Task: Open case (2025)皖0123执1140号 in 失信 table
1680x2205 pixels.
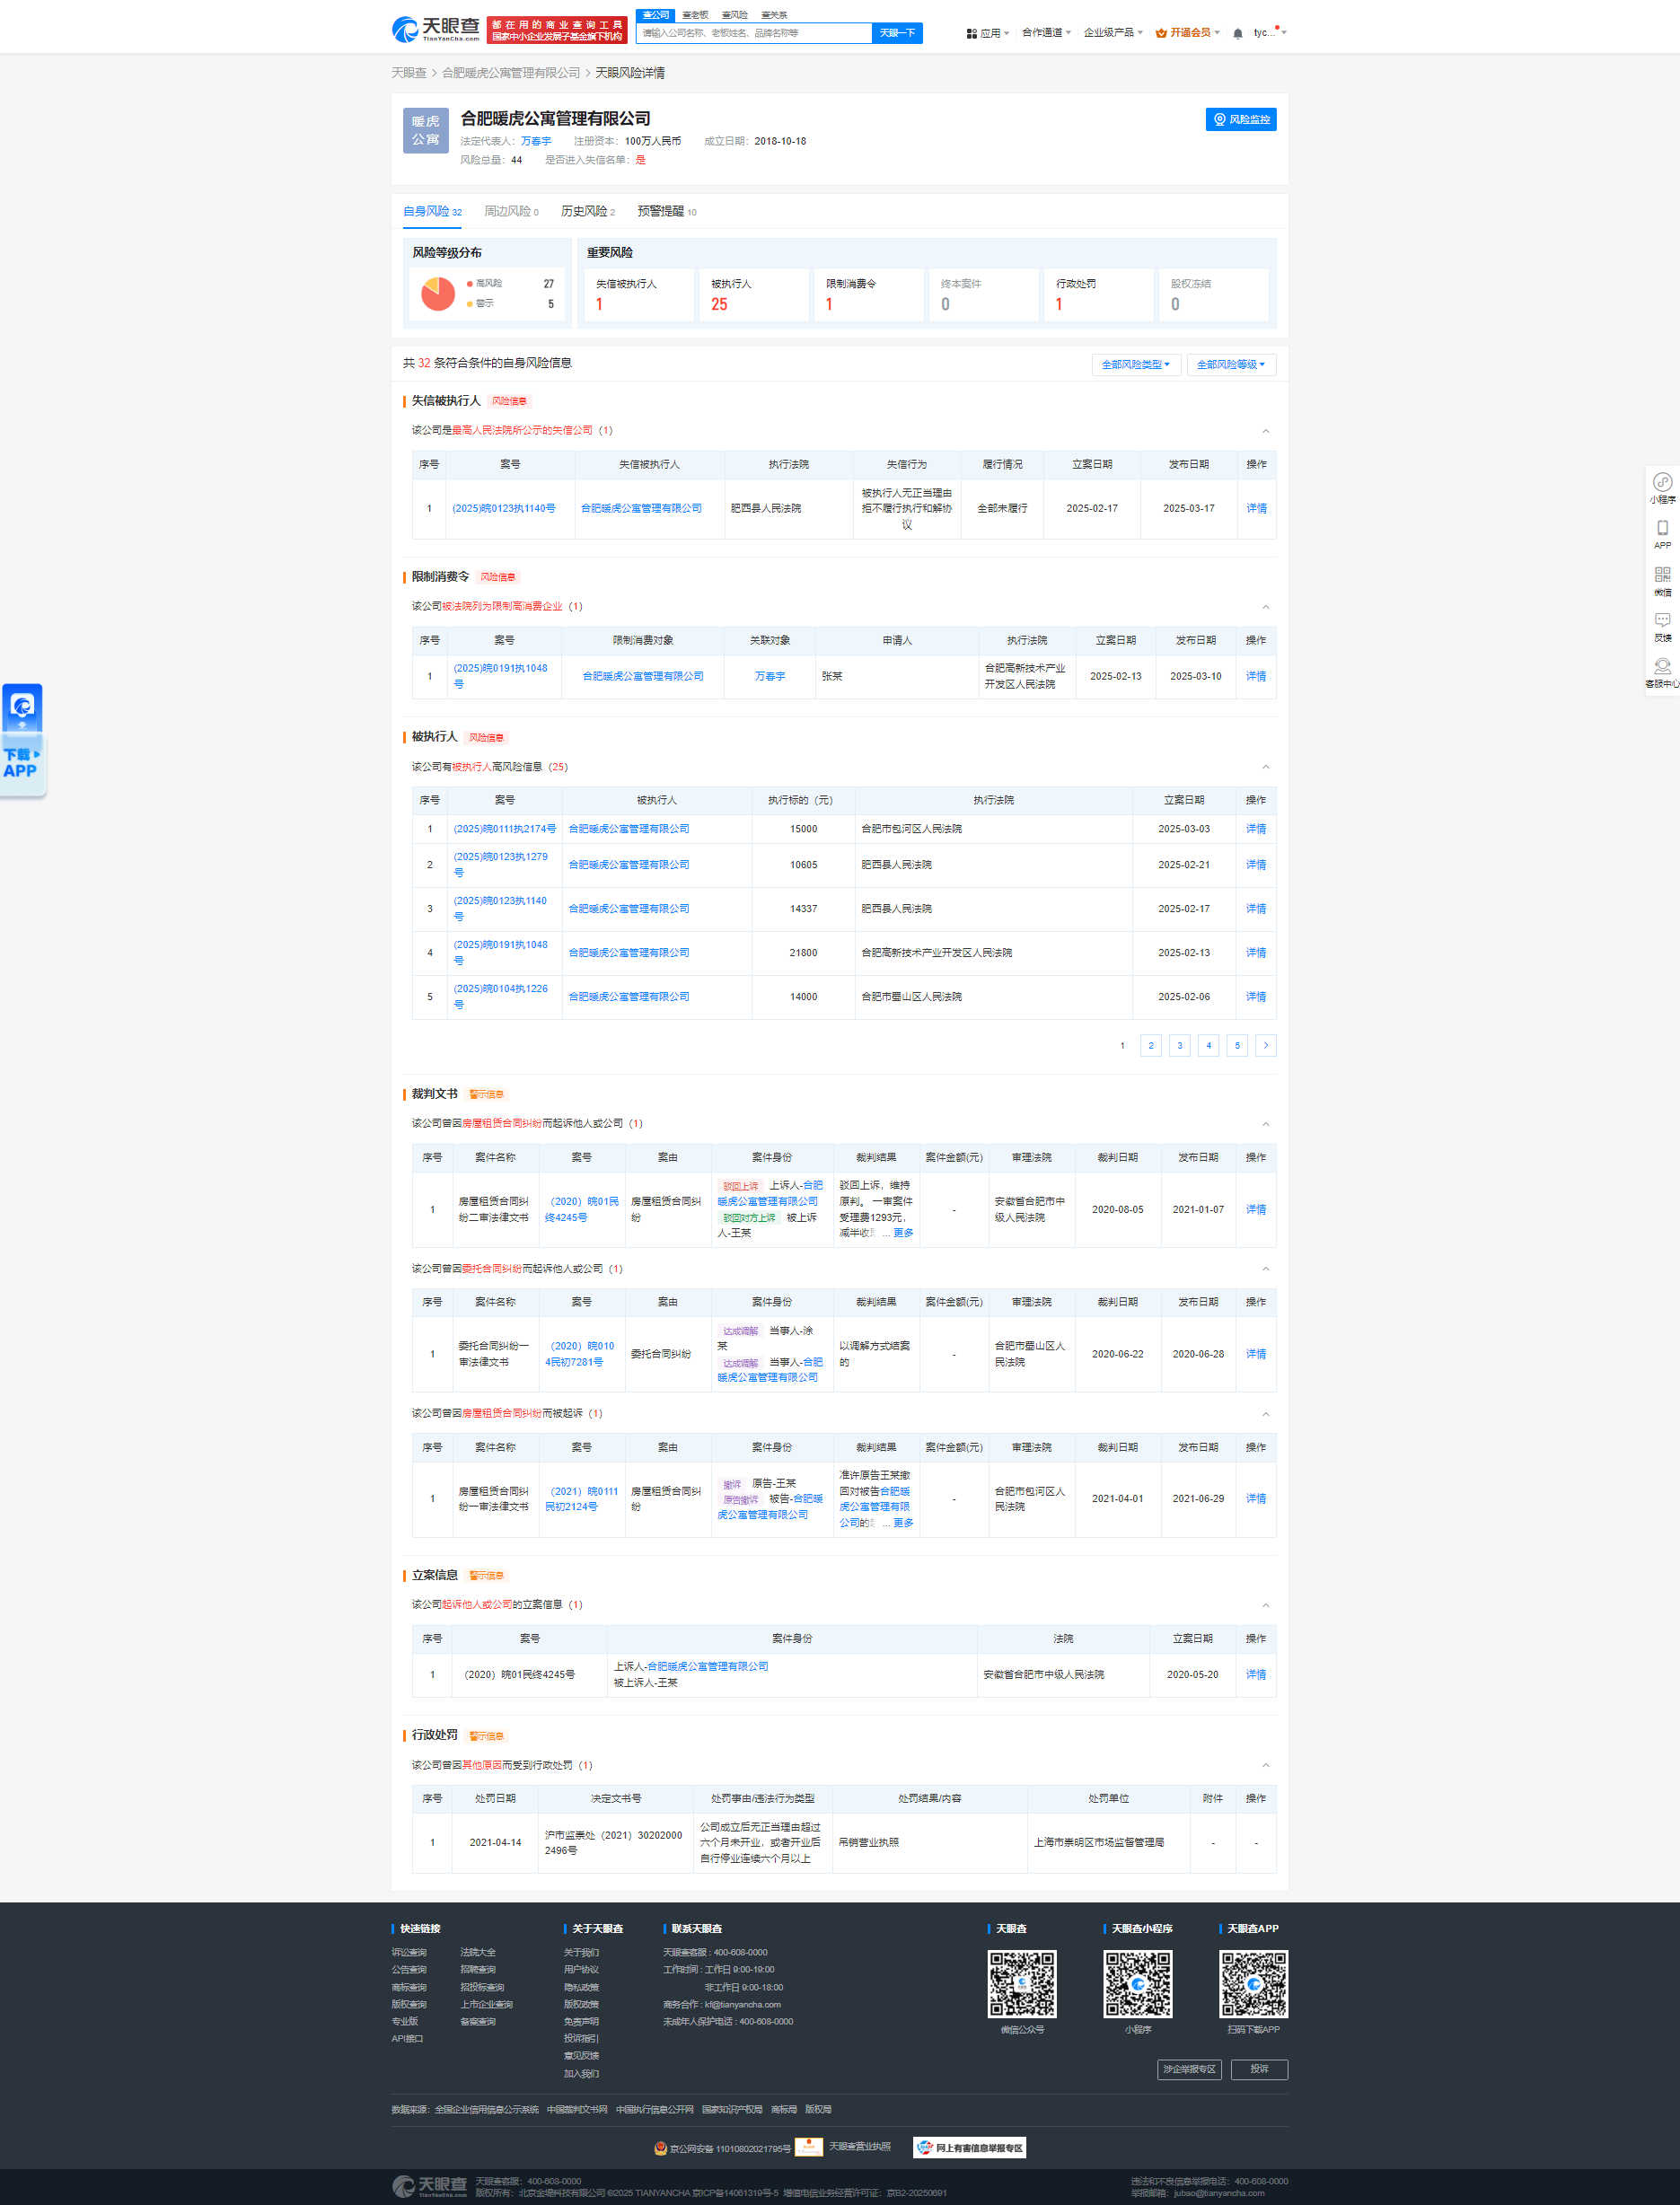Action: [503, 509]
